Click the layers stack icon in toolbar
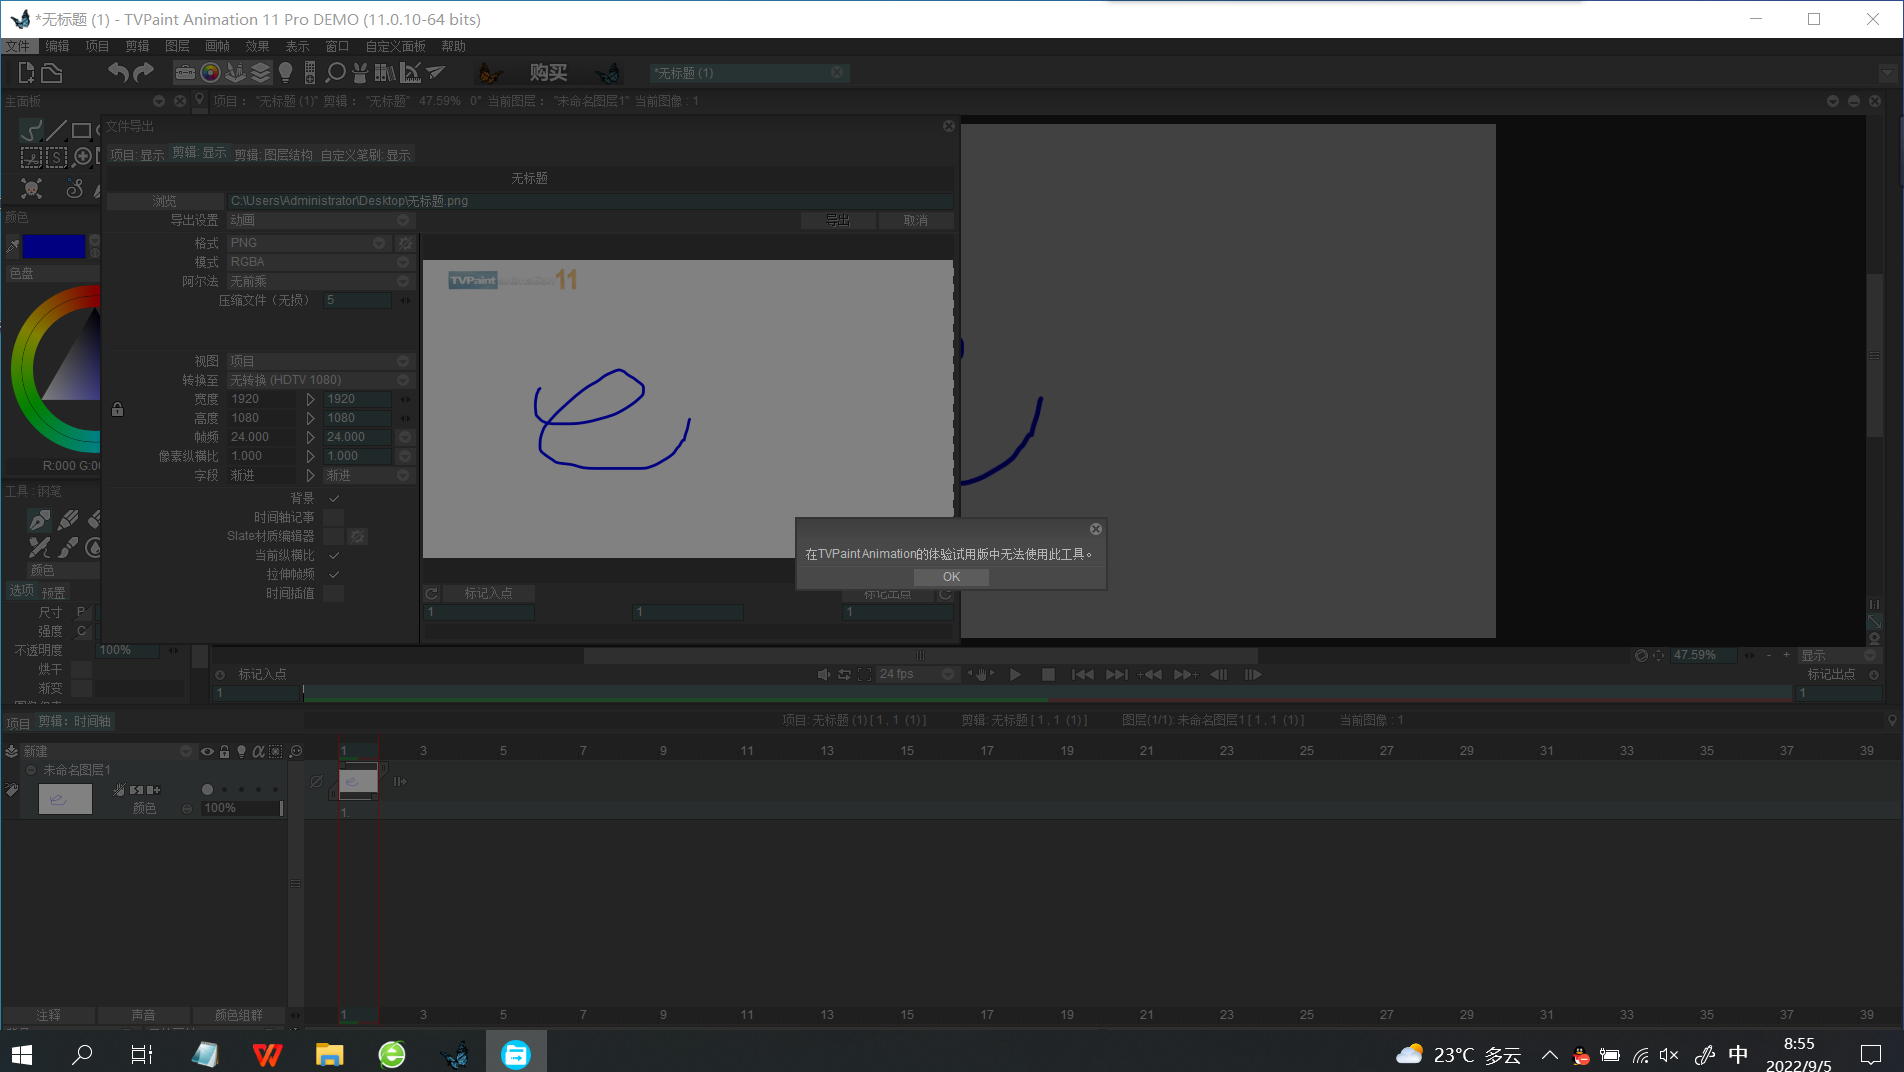This screenshot has width=1904, height=1072. (x=260, y=73)
